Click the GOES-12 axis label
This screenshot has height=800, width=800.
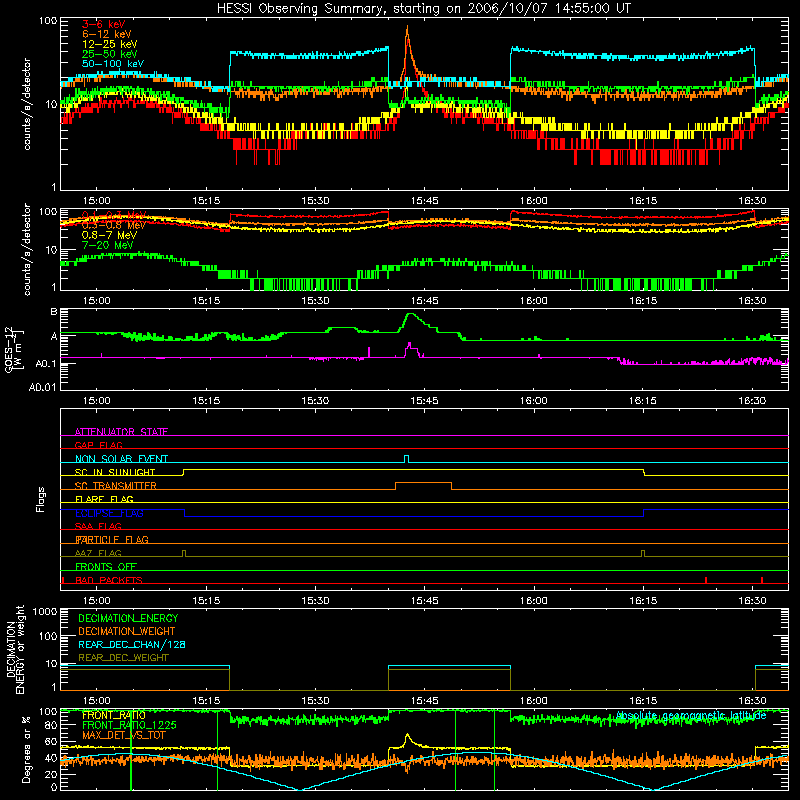(x=13, y=350)
